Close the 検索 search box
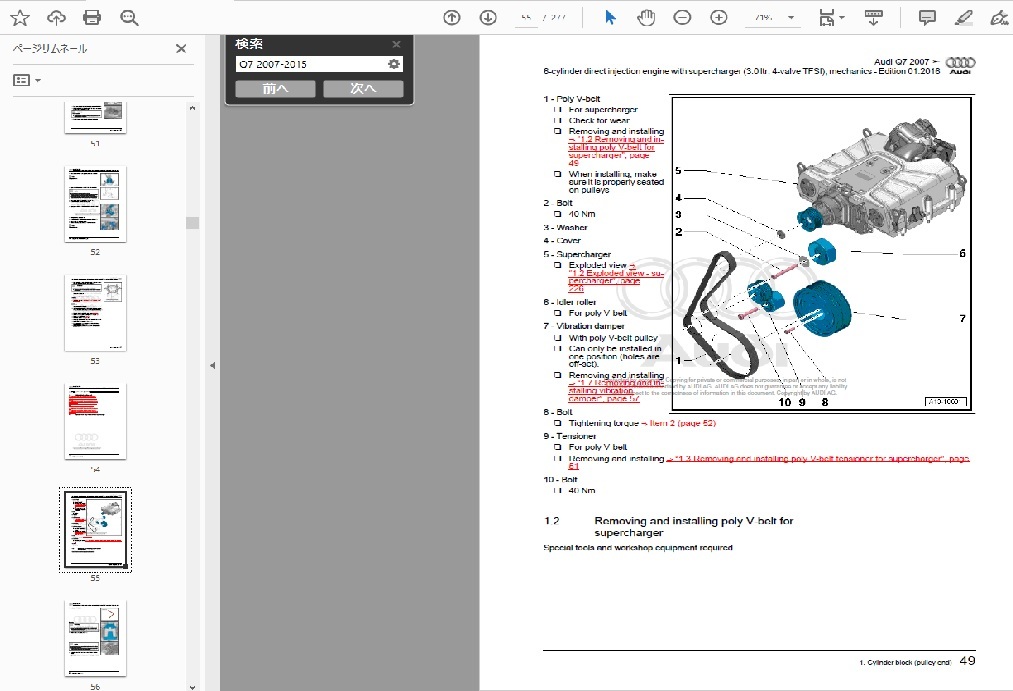The height and width of the screenshot is (691, 1013). click(x=396, y=44)
